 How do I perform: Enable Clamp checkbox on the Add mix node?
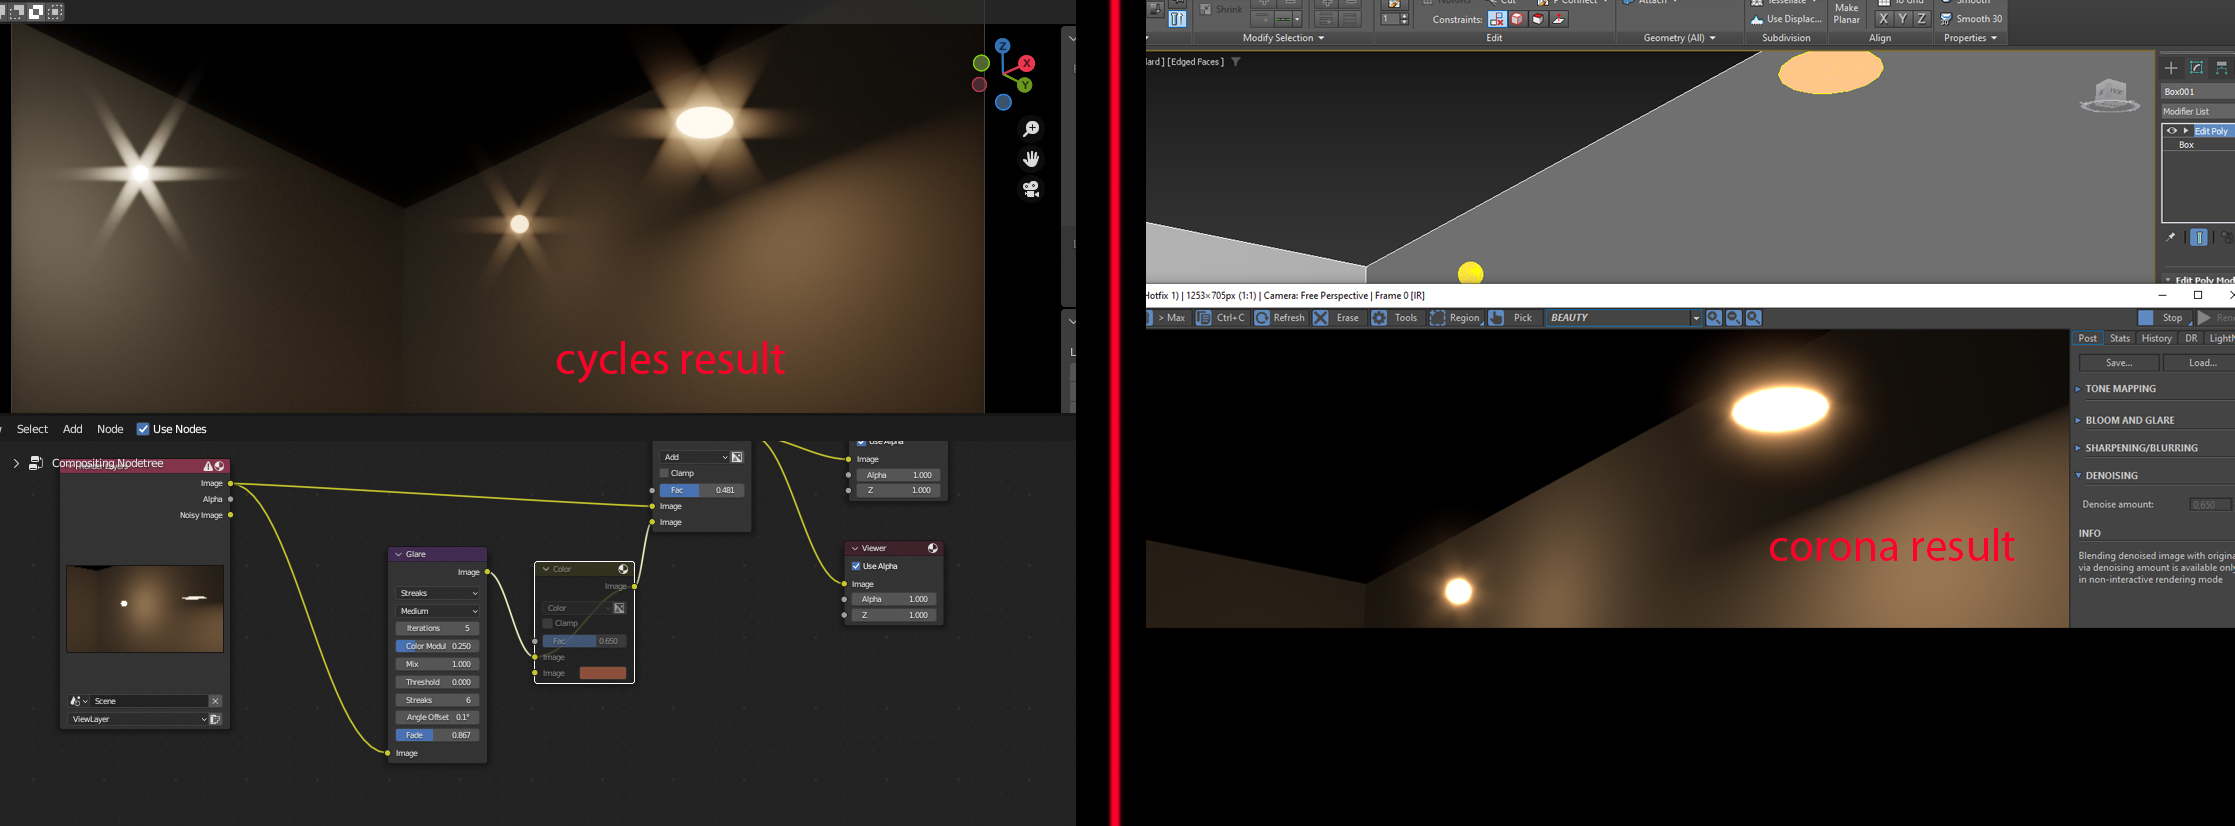tap(664, 473)
